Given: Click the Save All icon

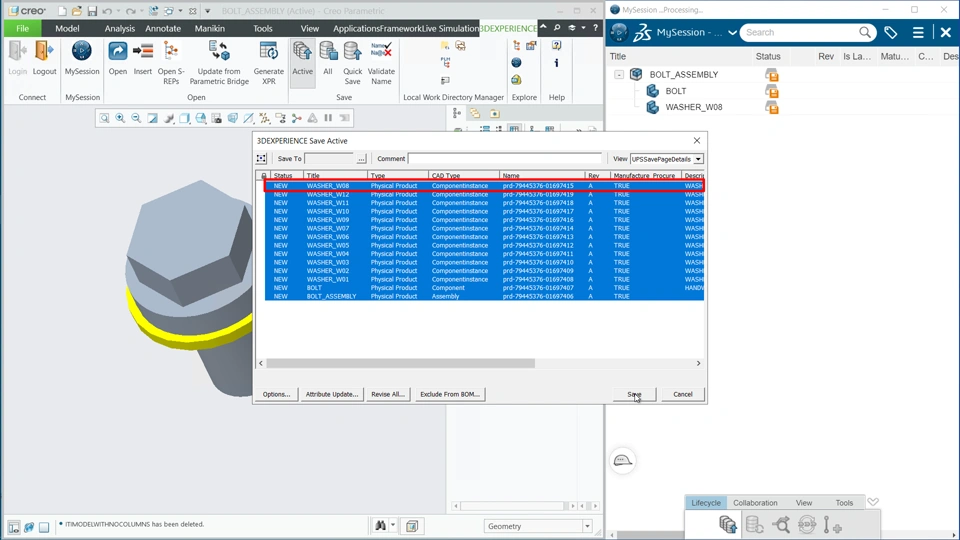Looking at the screenshot, I should click(x=328, y=51).
